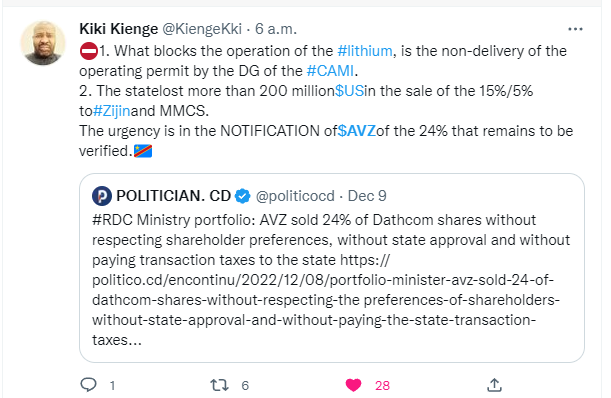611x398 pixels.
Task: Click the reply speech bubble icon
Action: click(88, 385)
